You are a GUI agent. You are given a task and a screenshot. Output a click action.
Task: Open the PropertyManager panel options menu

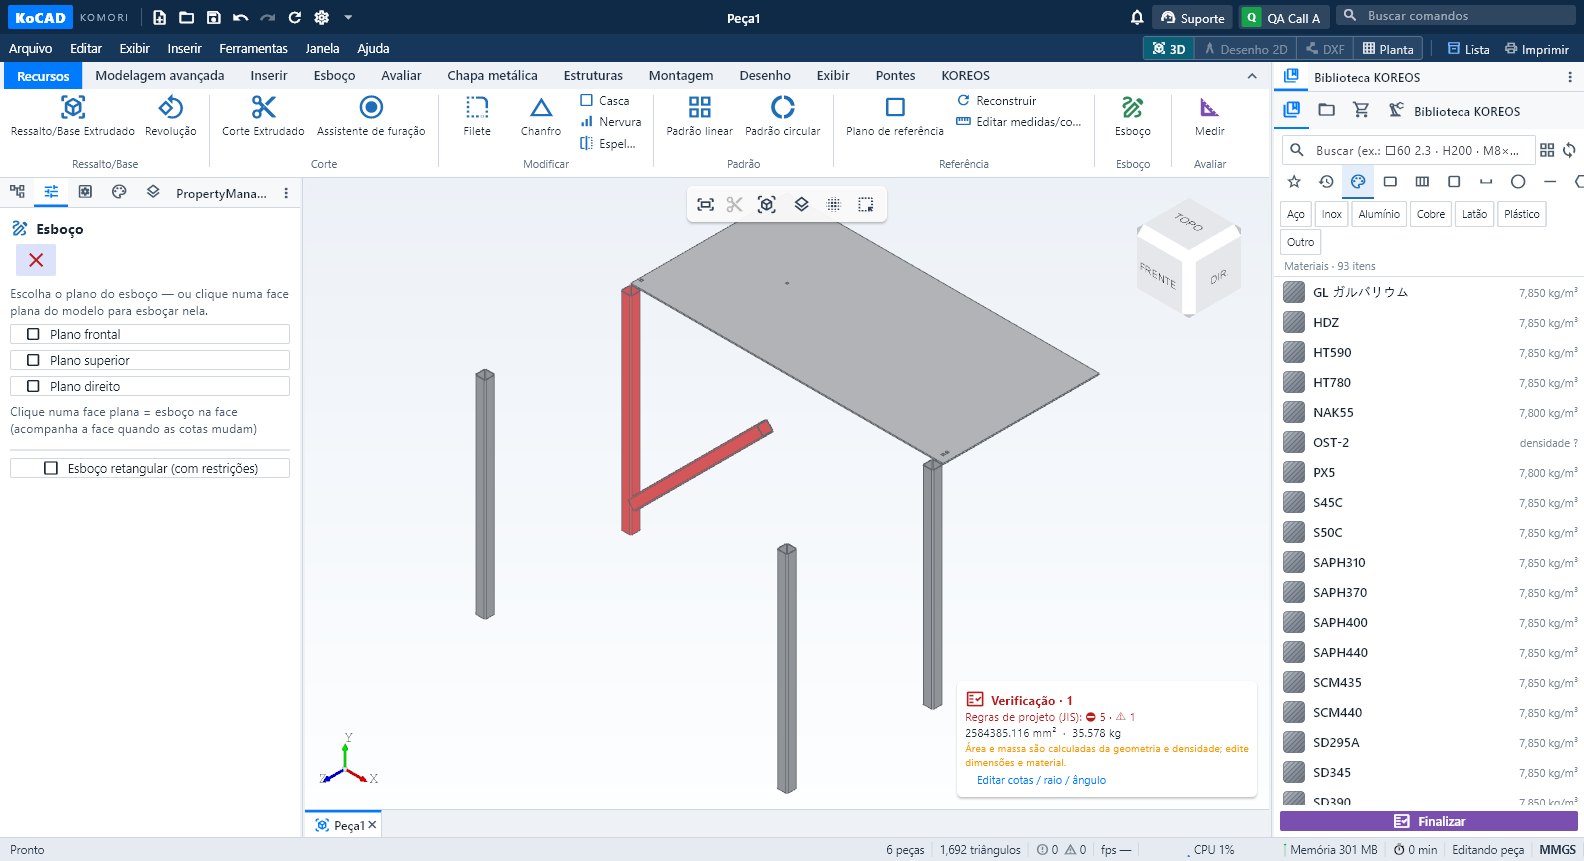286,193
